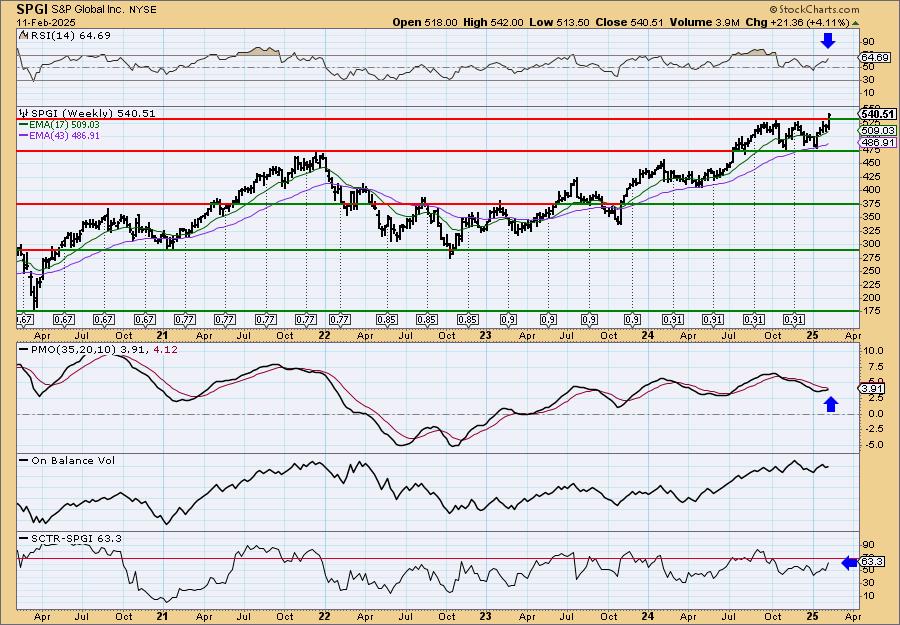Click the 300 price axis label
Viewport: 900px width, 625px height.
pos(871,244)
